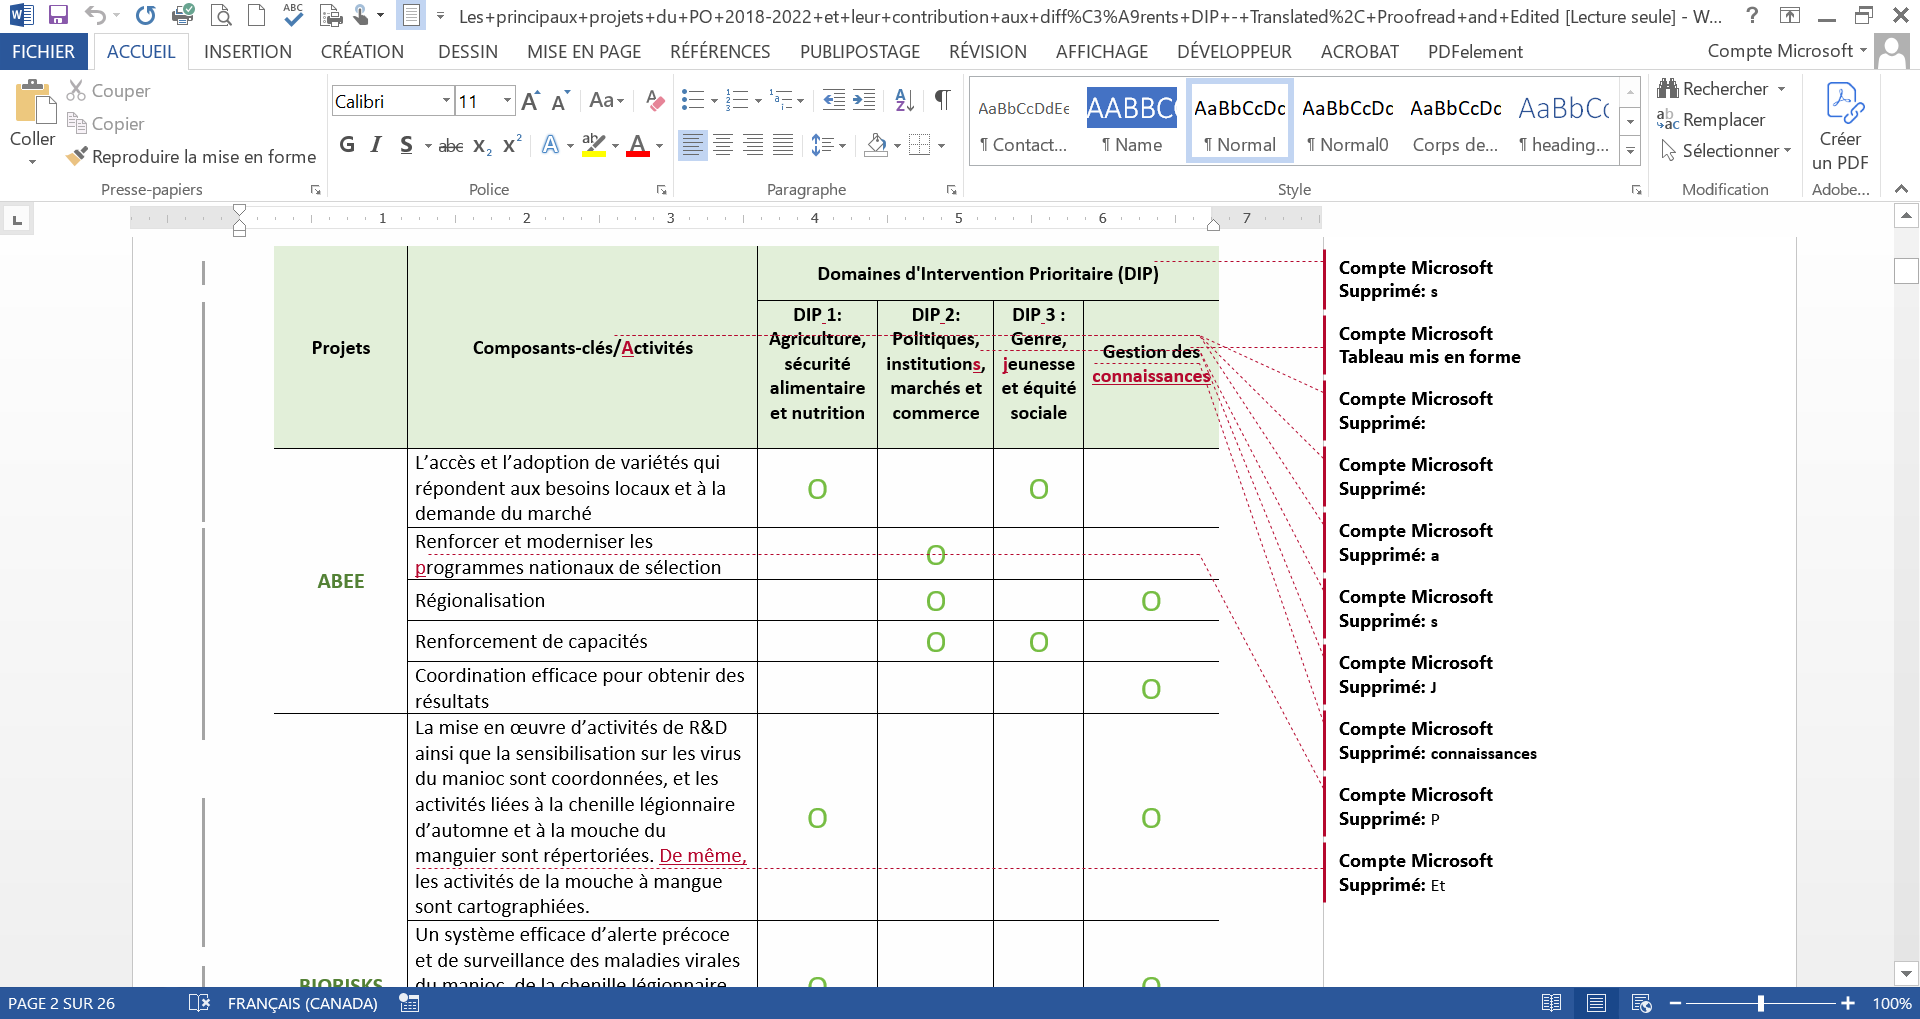Switch to the MISE EN PAGE tab
This screenshot has width=1920, height=1019.
pyautogui.click(x=584, y=52)
